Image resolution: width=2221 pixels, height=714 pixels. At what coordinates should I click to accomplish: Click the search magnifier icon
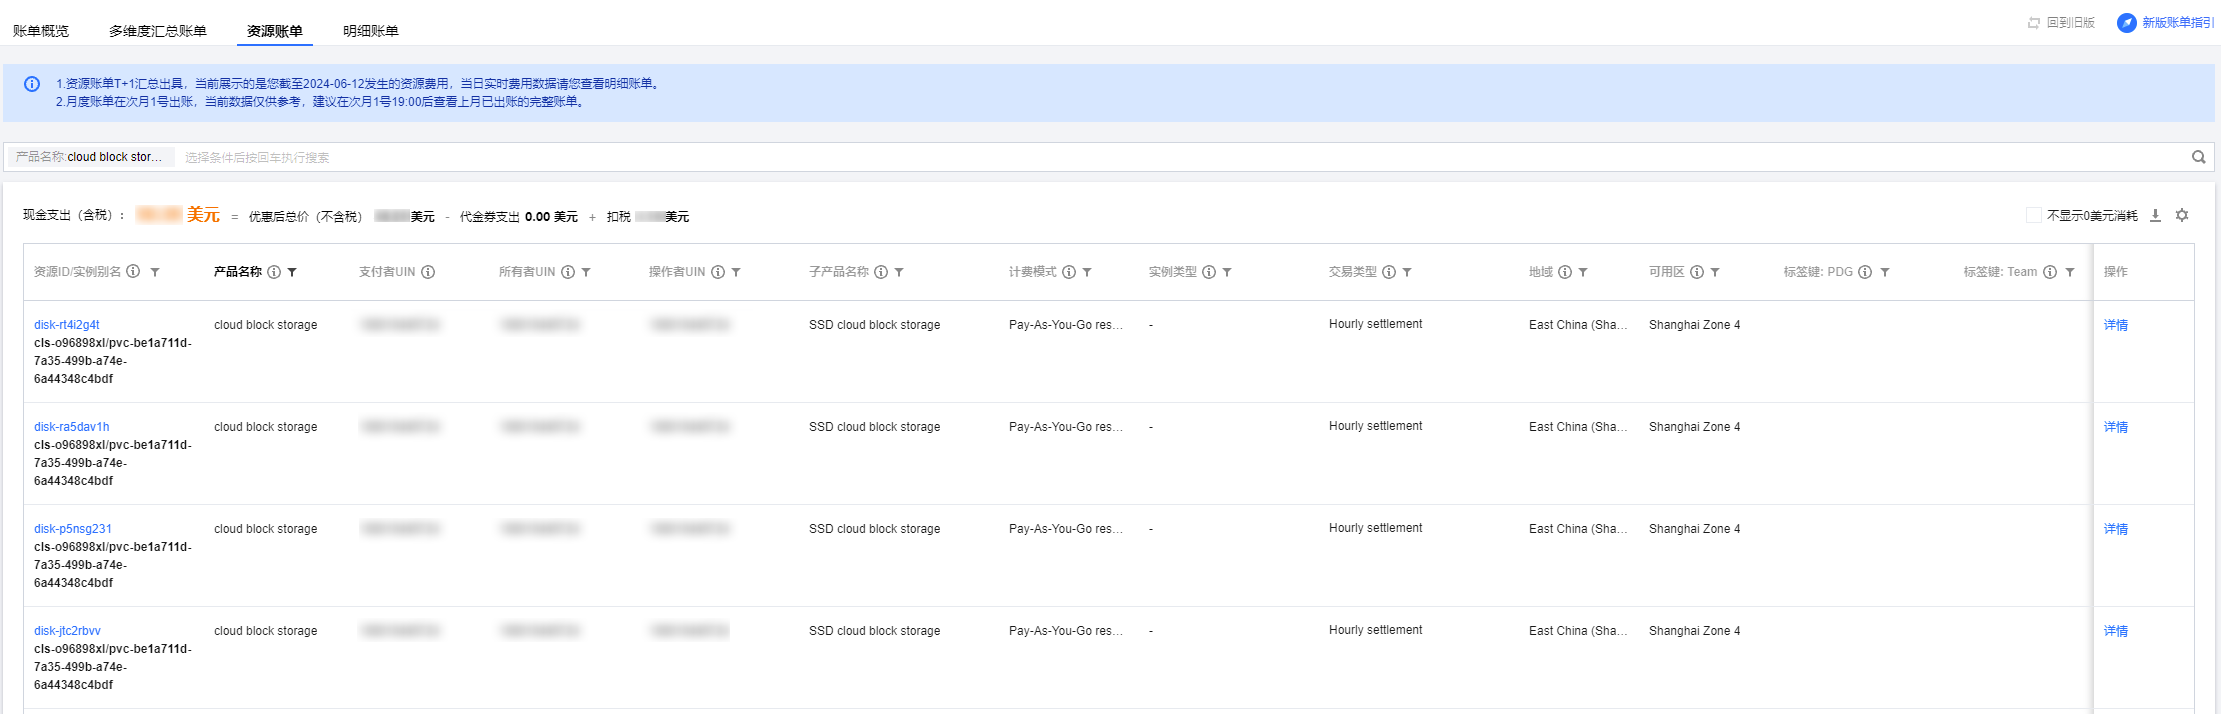point(2198,157)
